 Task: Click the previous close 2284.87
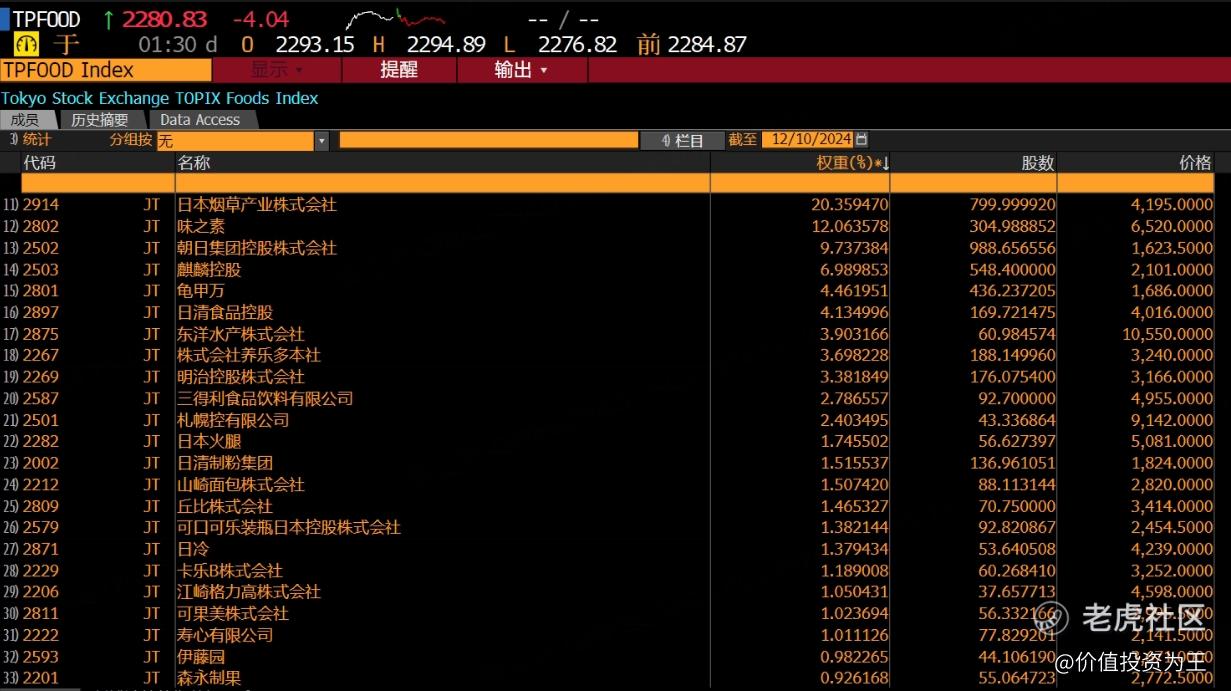(707, 44)
